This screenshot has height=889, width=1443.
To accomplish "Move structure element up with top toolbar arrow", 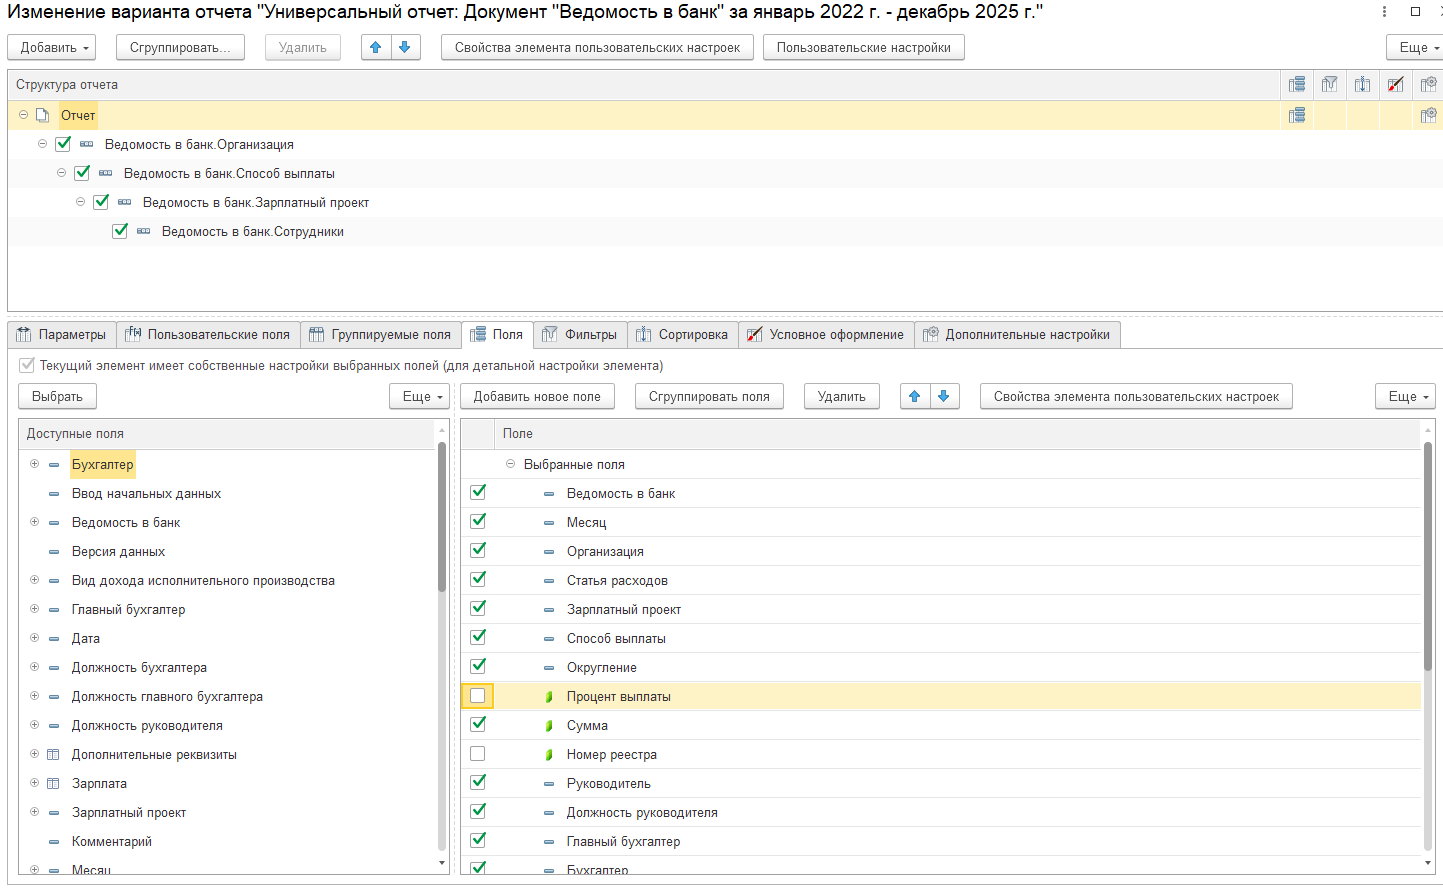I will 376,48.
